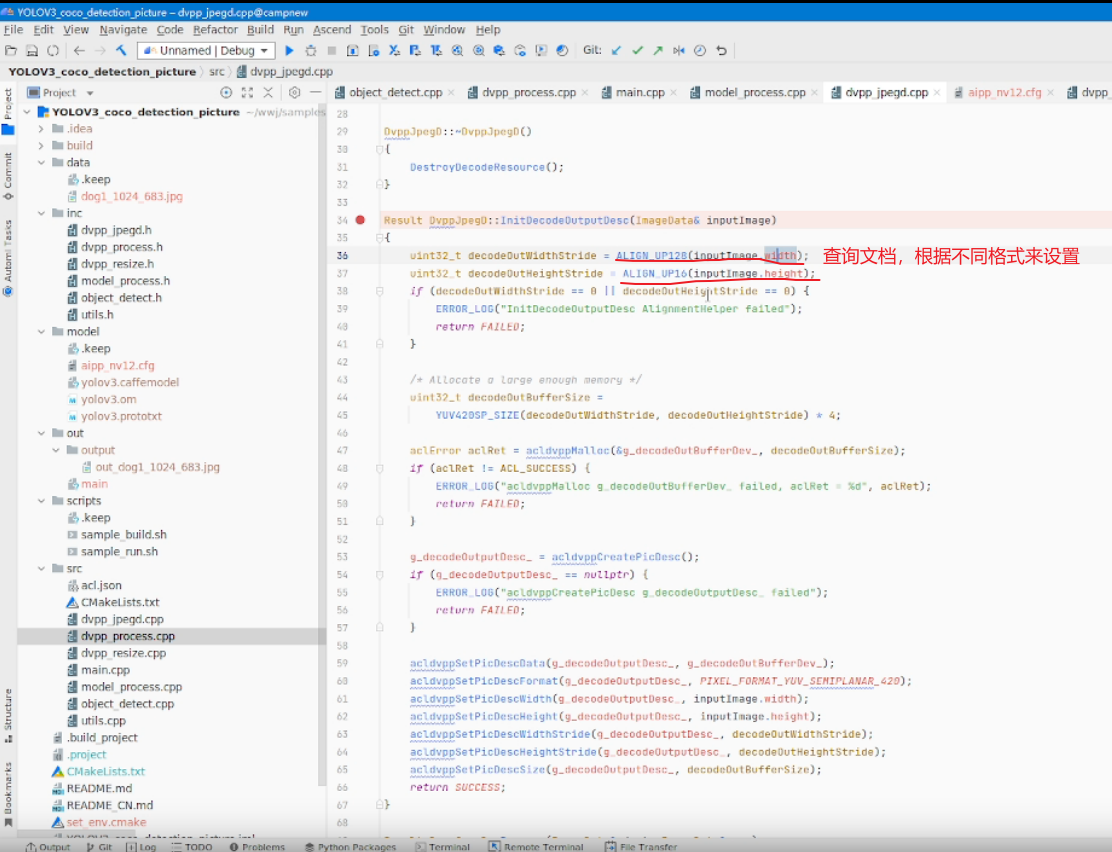Viewport: 1112px width, 852px height.
Task: Select README_CN.md in project tree
Action: click(109, 805)
